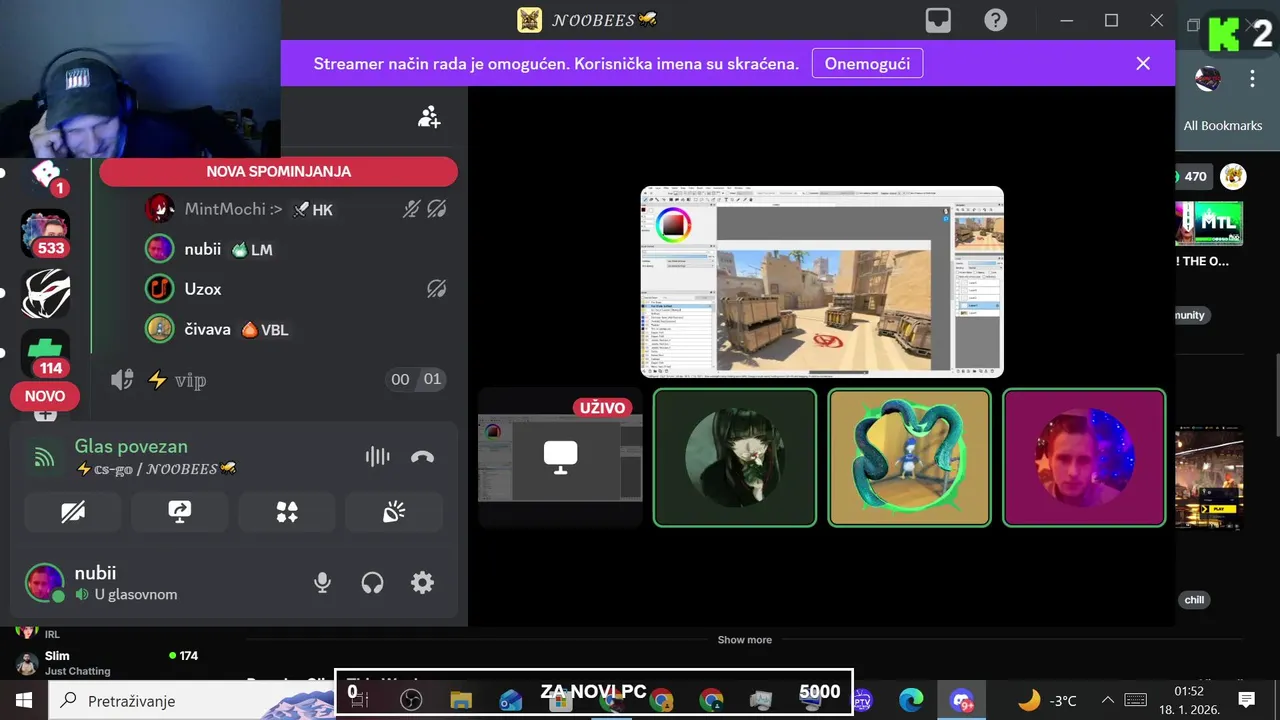
Task: Click the NOVO unread pill
Action: [45, 396]
